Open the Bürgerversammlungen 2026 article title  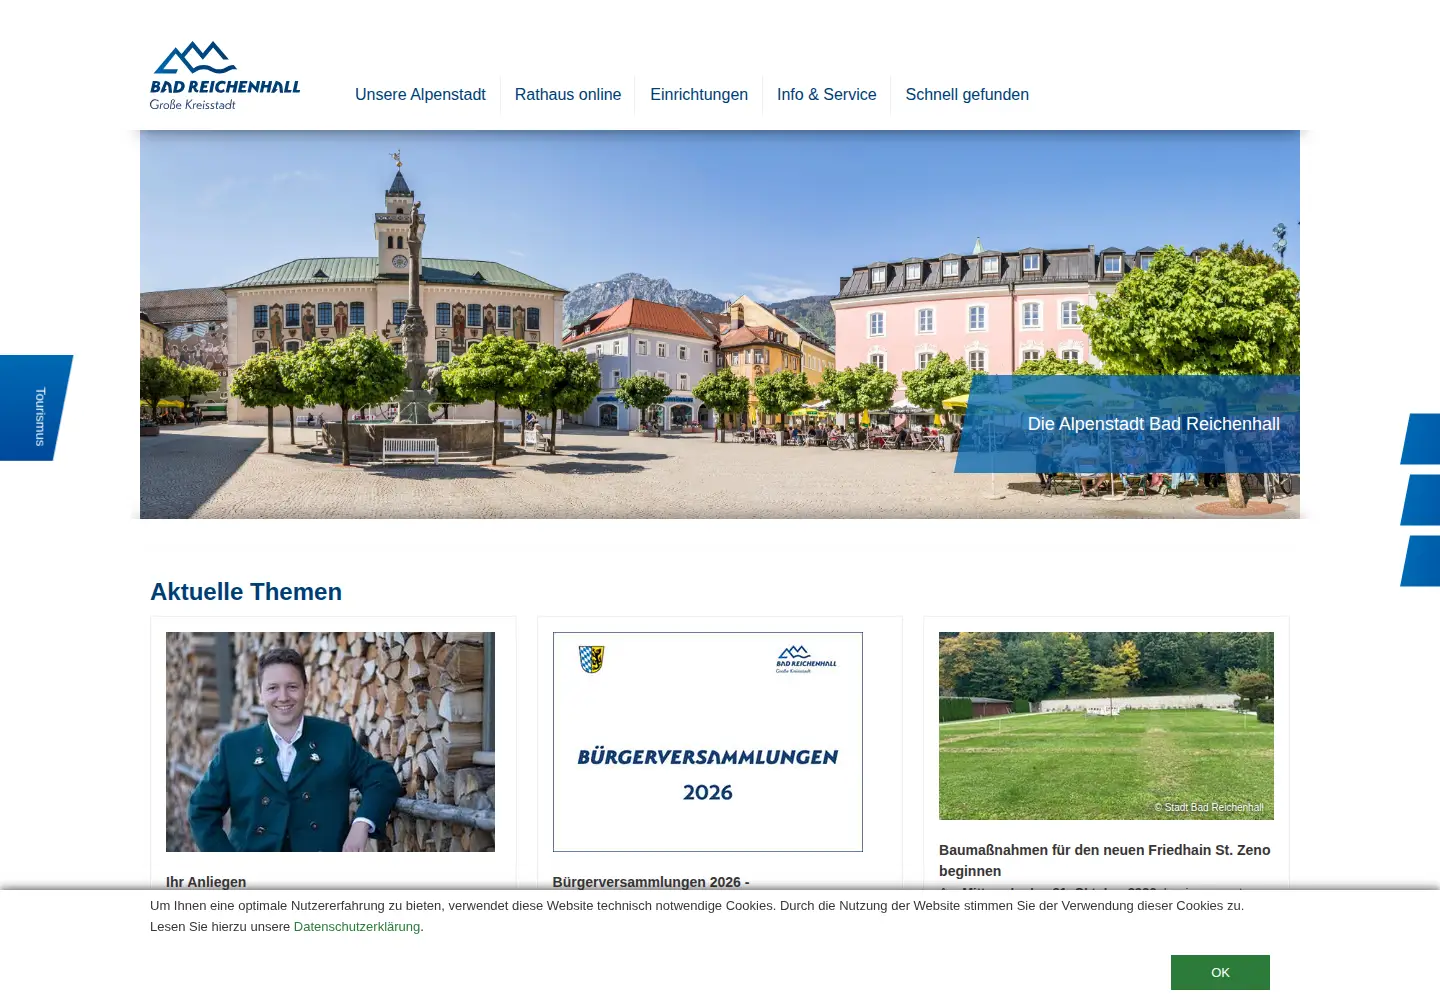[651, 881]
